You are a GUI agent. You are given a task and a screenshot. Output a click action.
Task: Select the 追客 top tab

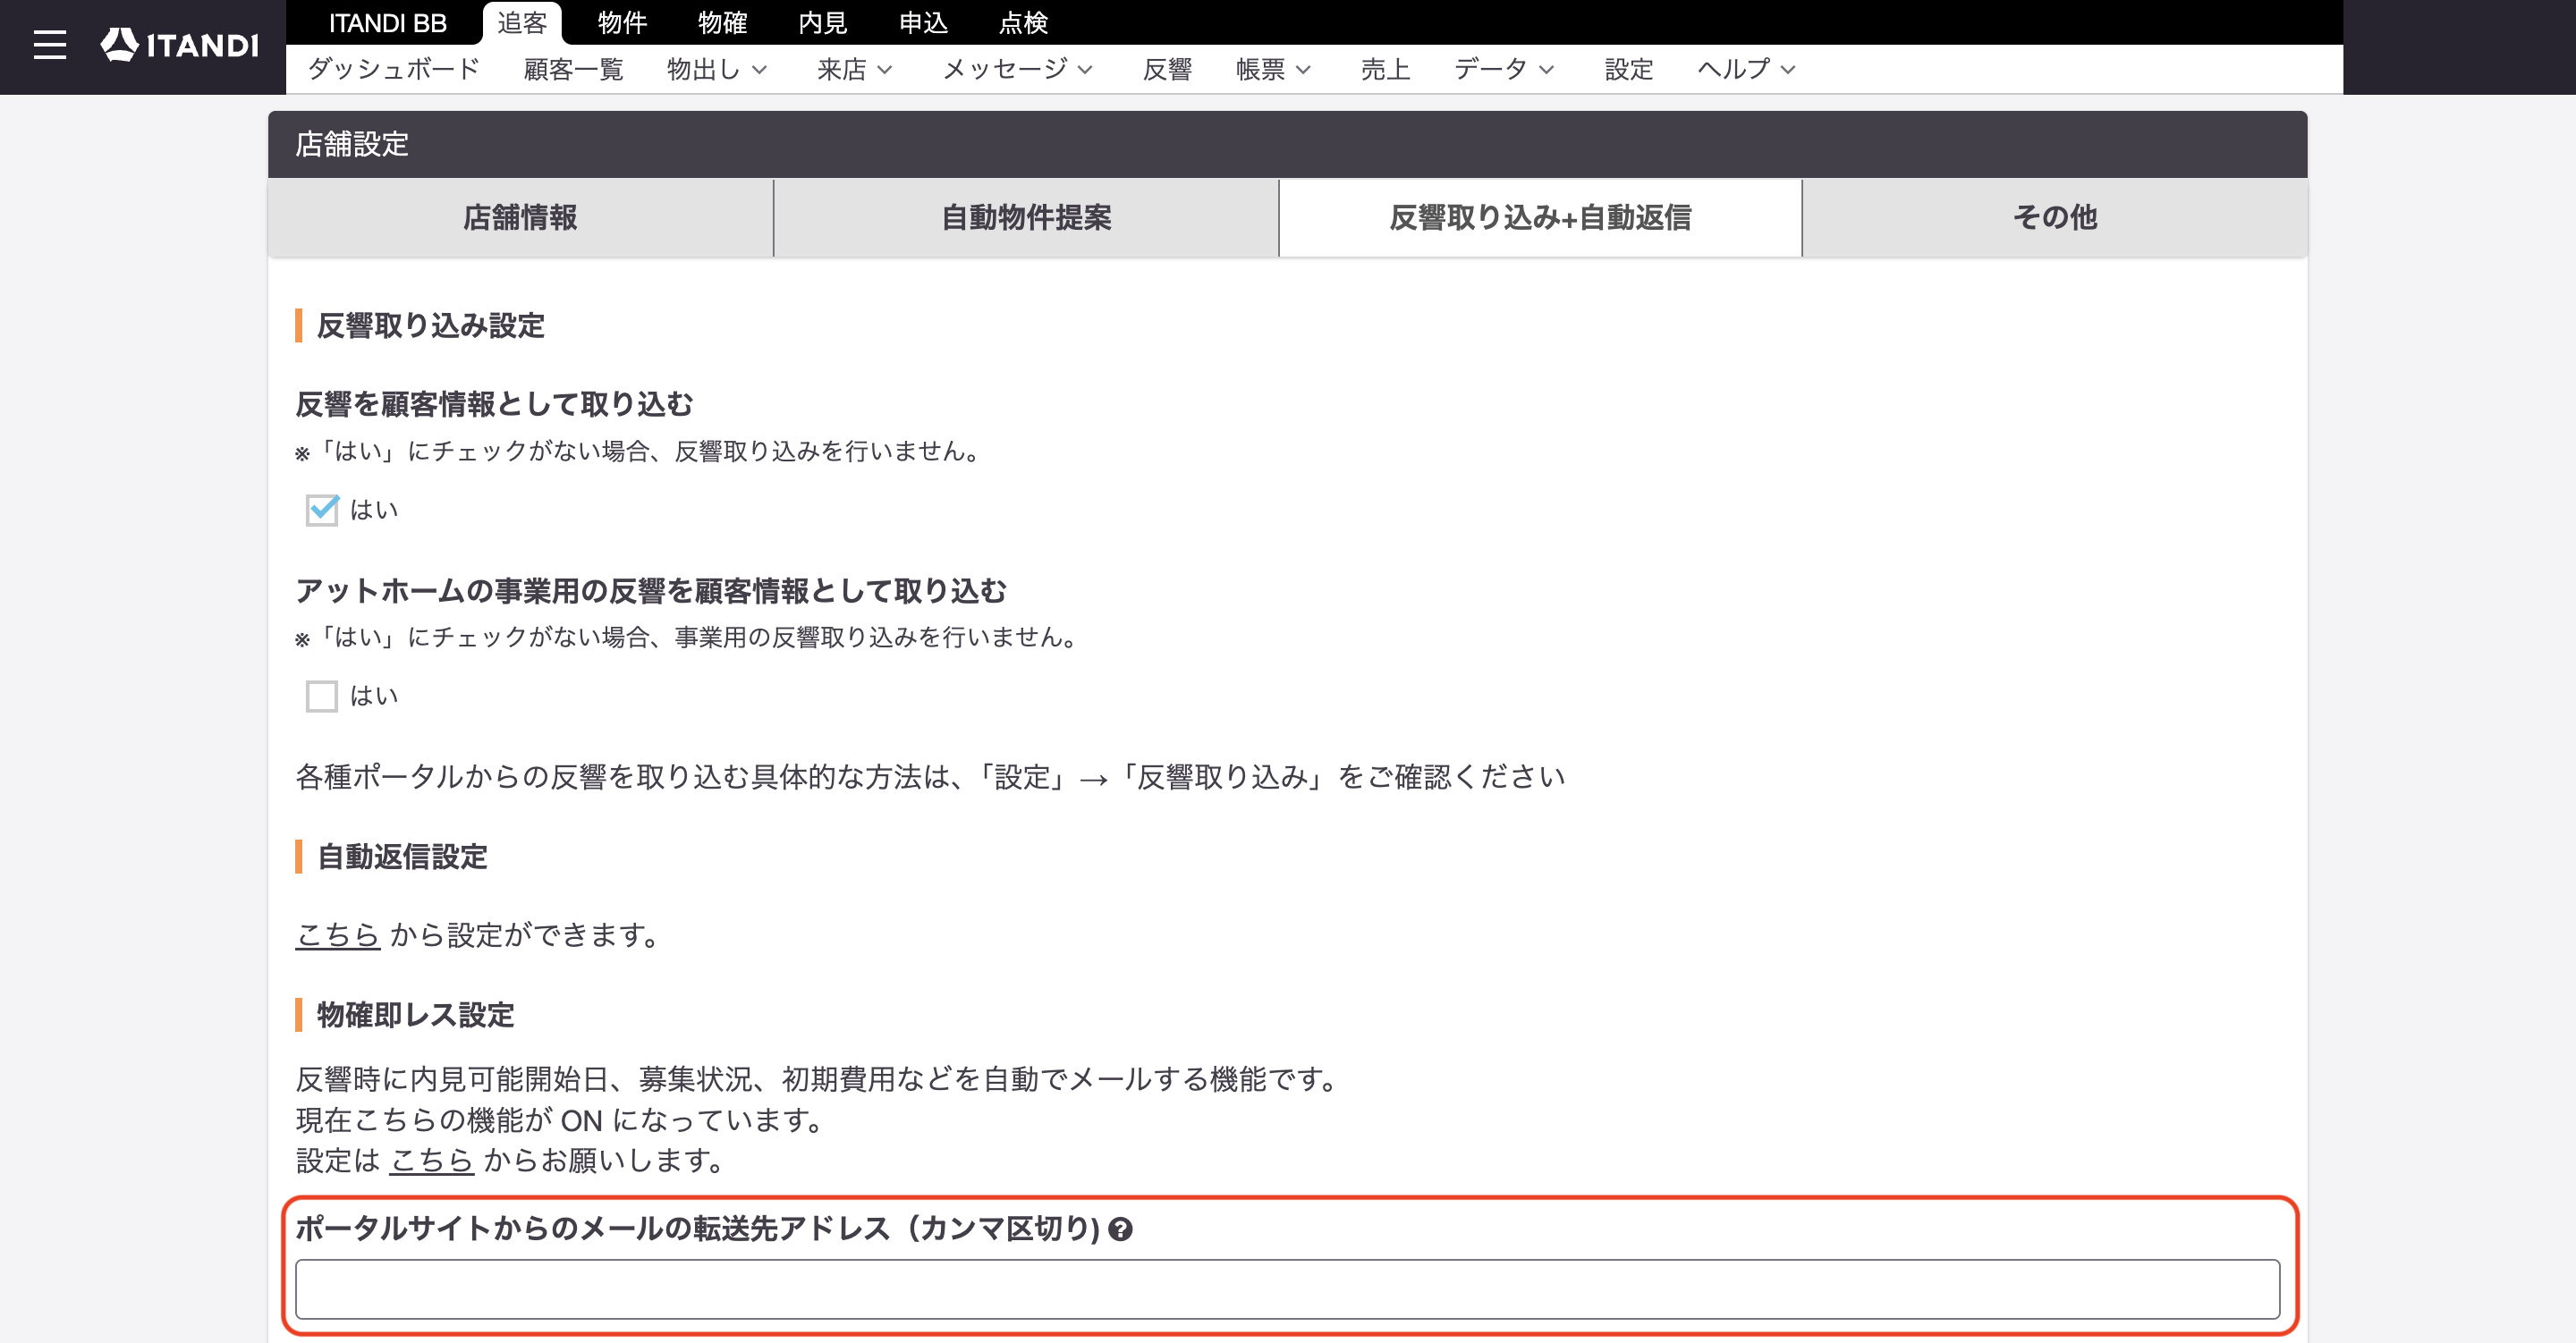(522, 22)
